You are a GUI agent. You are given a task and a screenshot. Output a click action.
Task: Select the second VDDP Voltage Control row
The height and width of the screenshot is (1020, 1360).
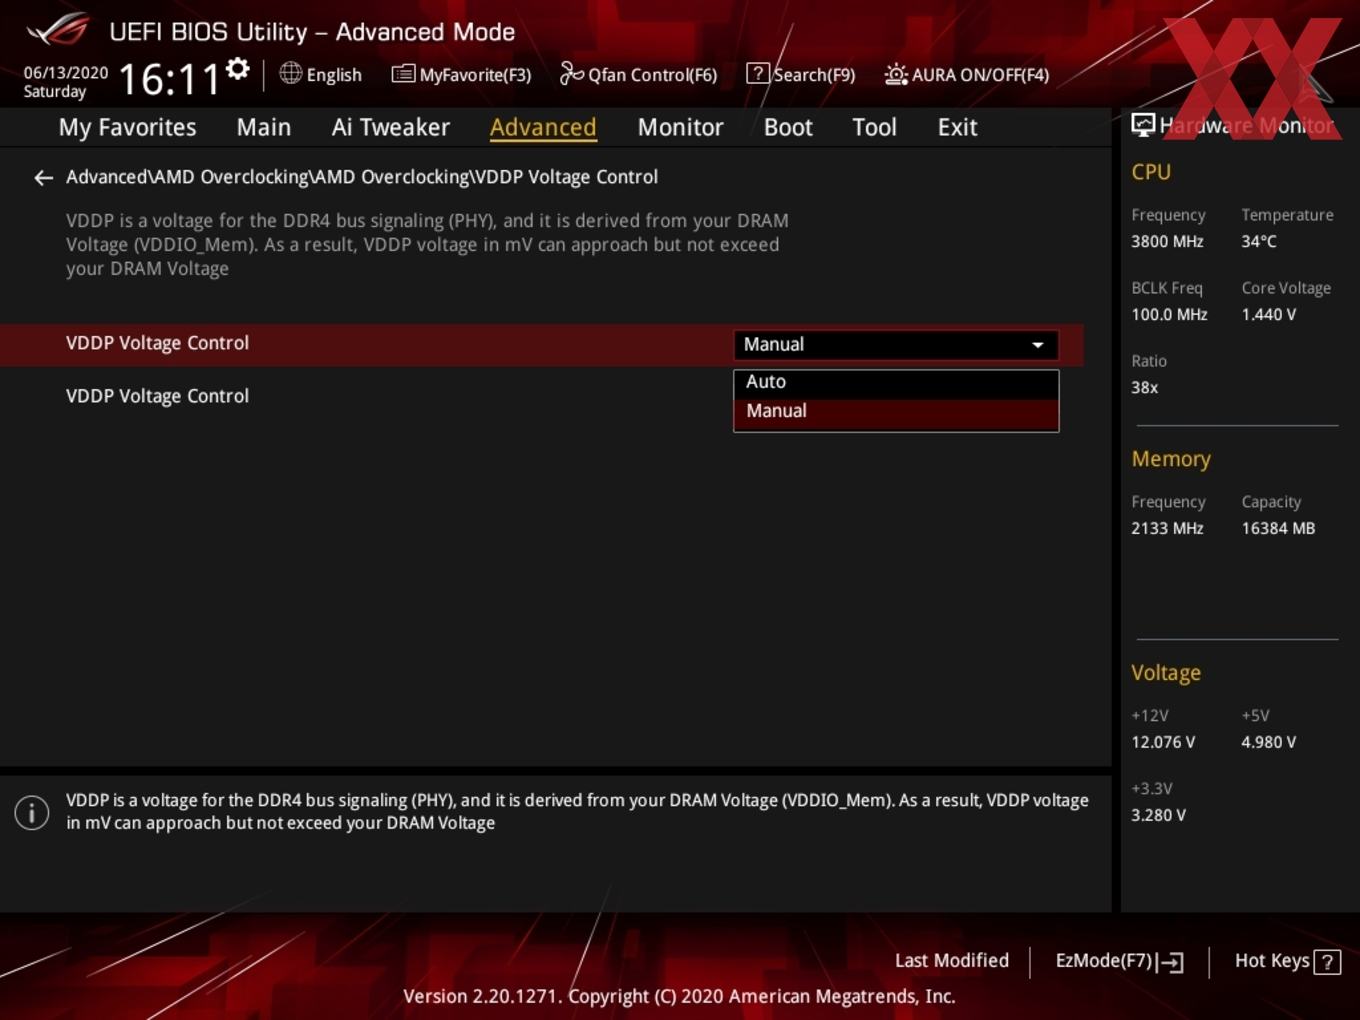[157, 396]
